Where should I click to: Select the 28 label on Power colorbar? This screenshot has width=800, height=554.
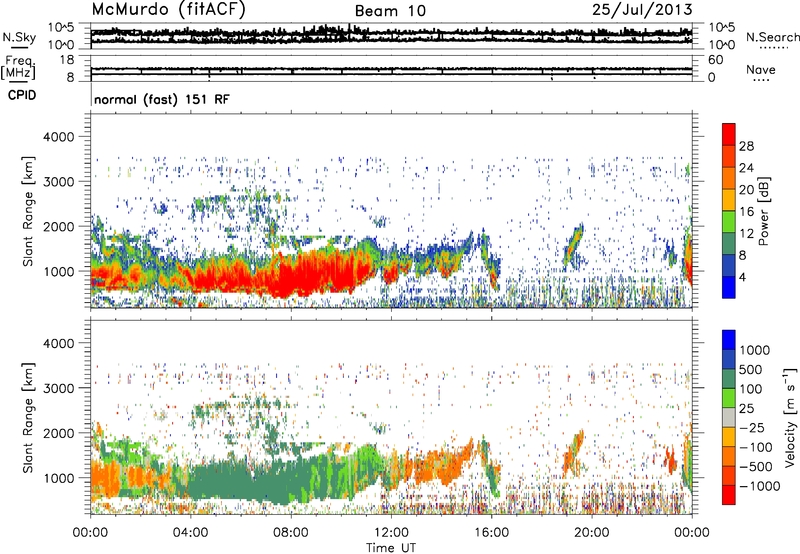746,146
